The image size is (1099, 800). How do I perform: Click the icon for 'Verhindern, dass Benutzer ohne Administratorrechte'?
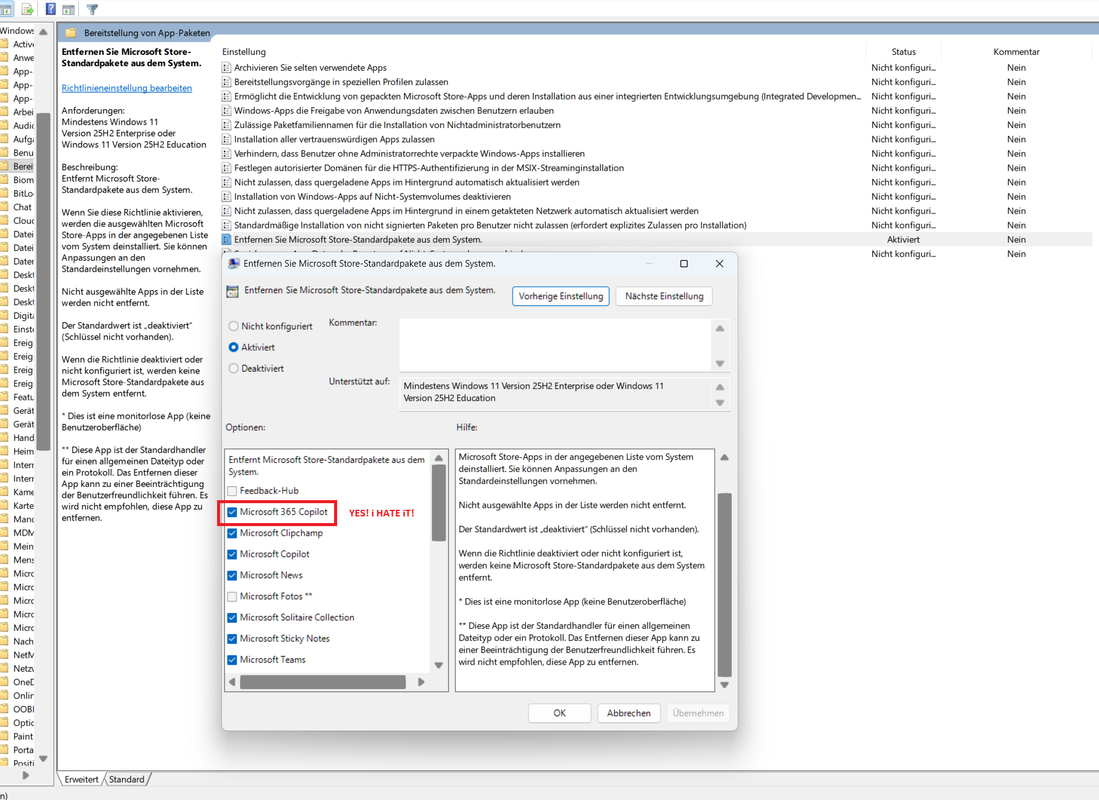coord(226,154)
